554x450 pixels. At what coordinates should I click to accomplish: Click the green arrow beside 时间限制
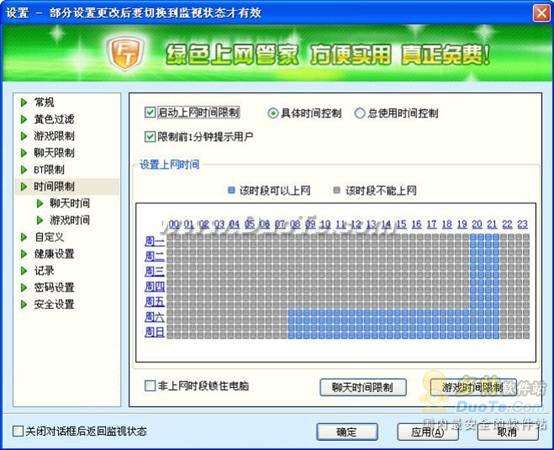pos(24,186)
